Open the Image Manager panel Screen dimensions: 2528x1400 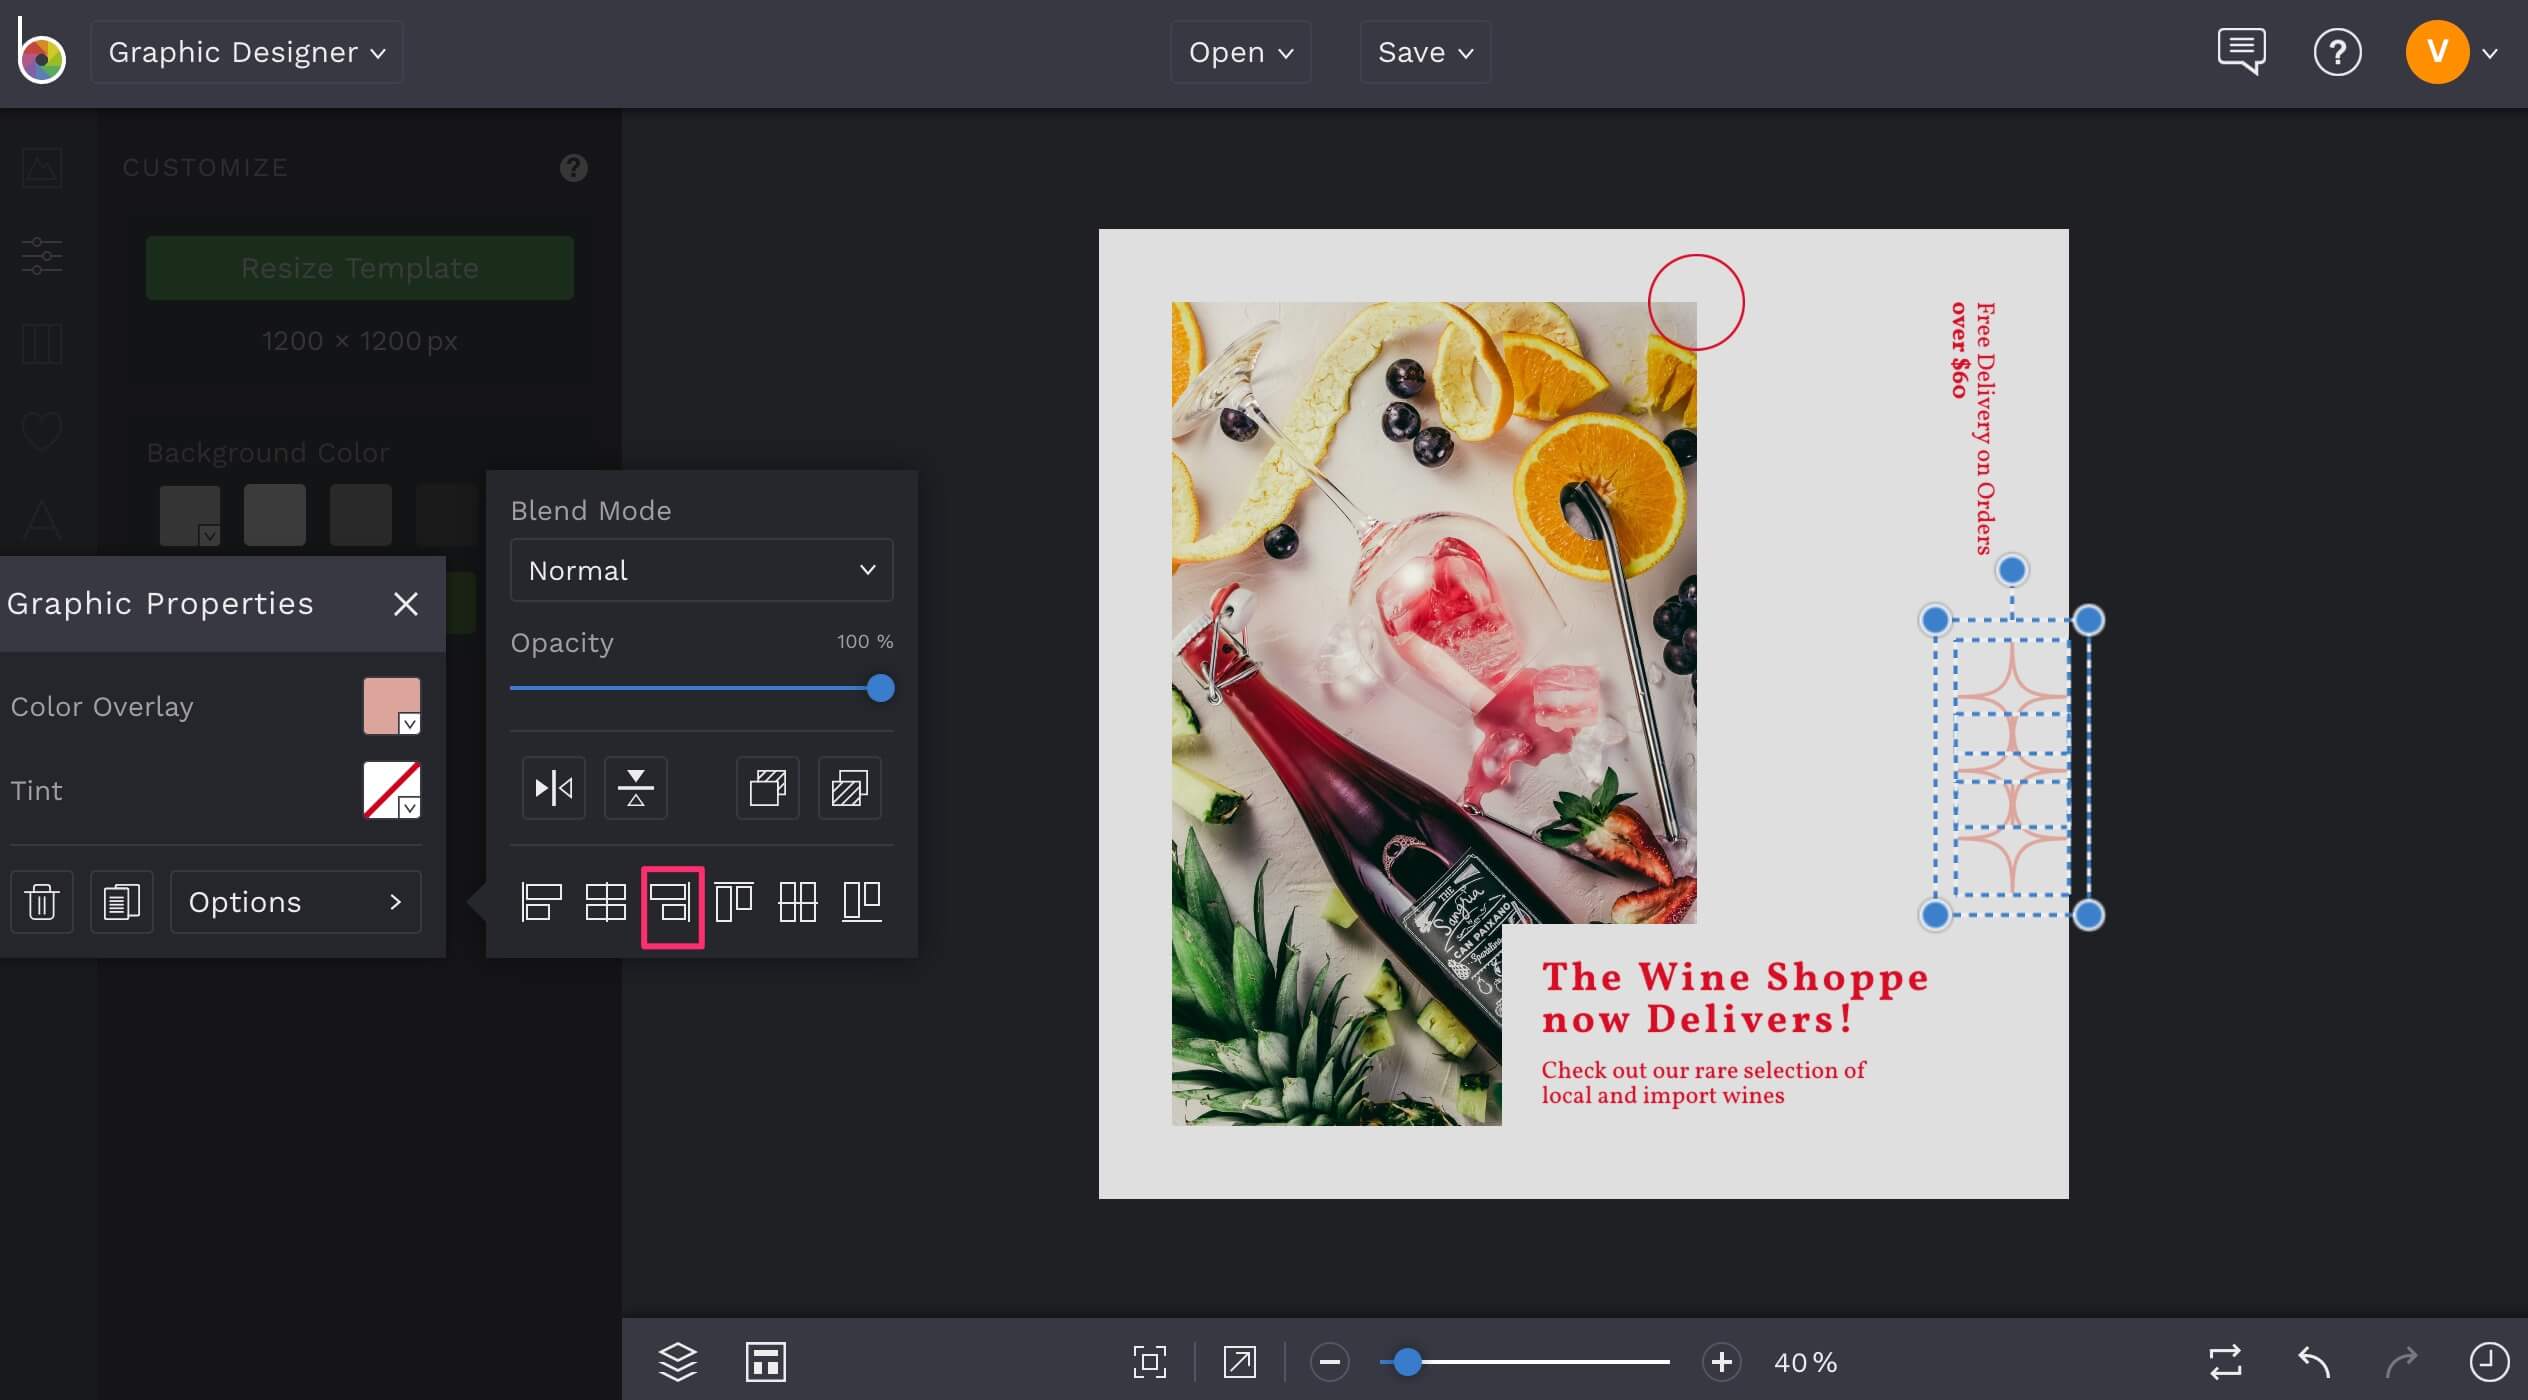coord(42,168)
